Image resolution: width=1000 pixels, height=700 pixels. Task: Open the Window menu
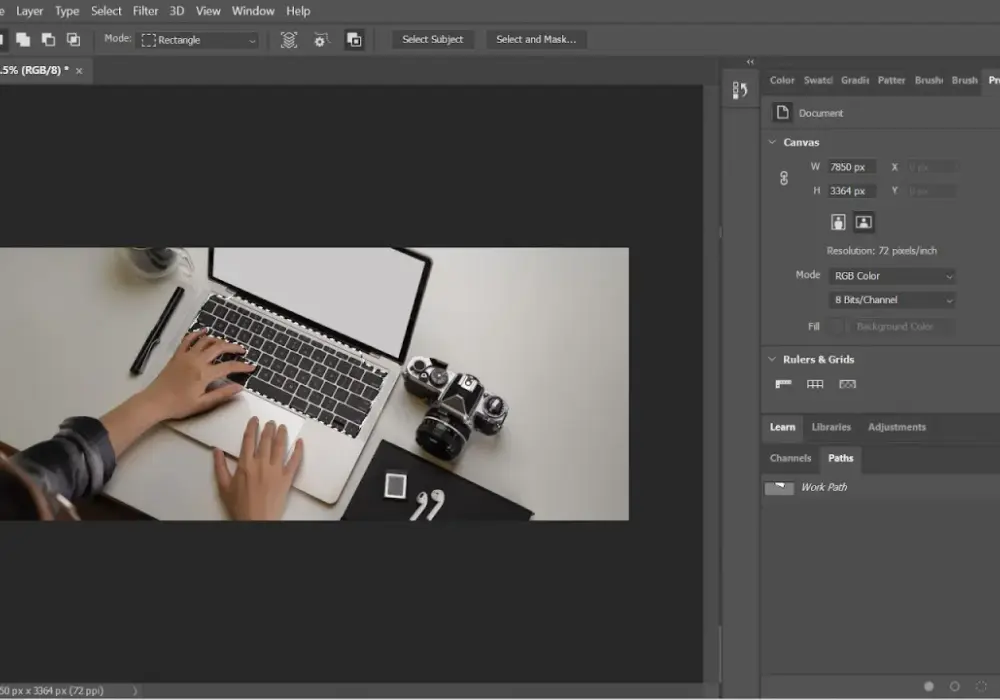pos(253,11)
